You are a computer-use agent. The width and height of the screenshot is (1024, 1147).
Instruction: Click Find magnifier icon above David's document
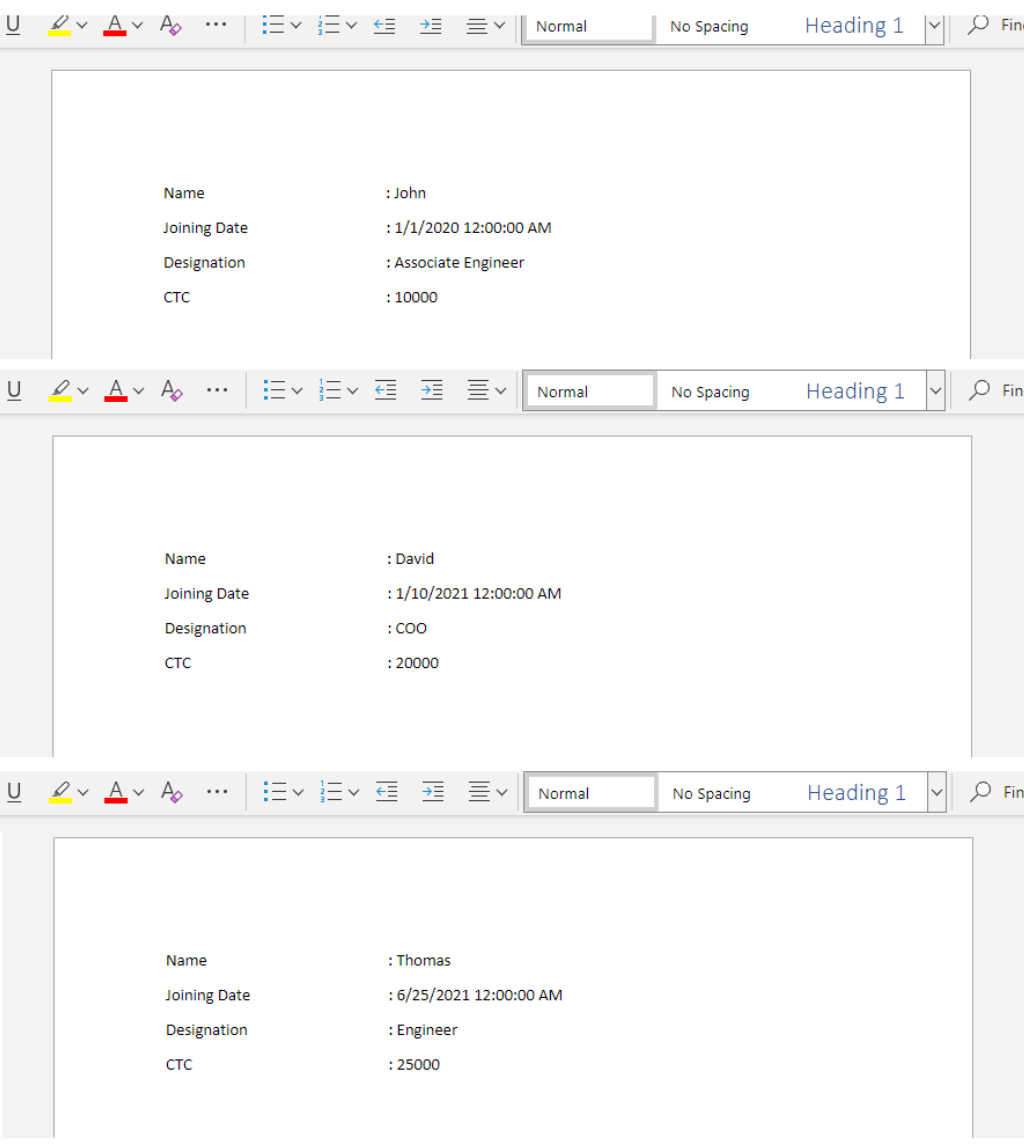[x=980, y=391]
